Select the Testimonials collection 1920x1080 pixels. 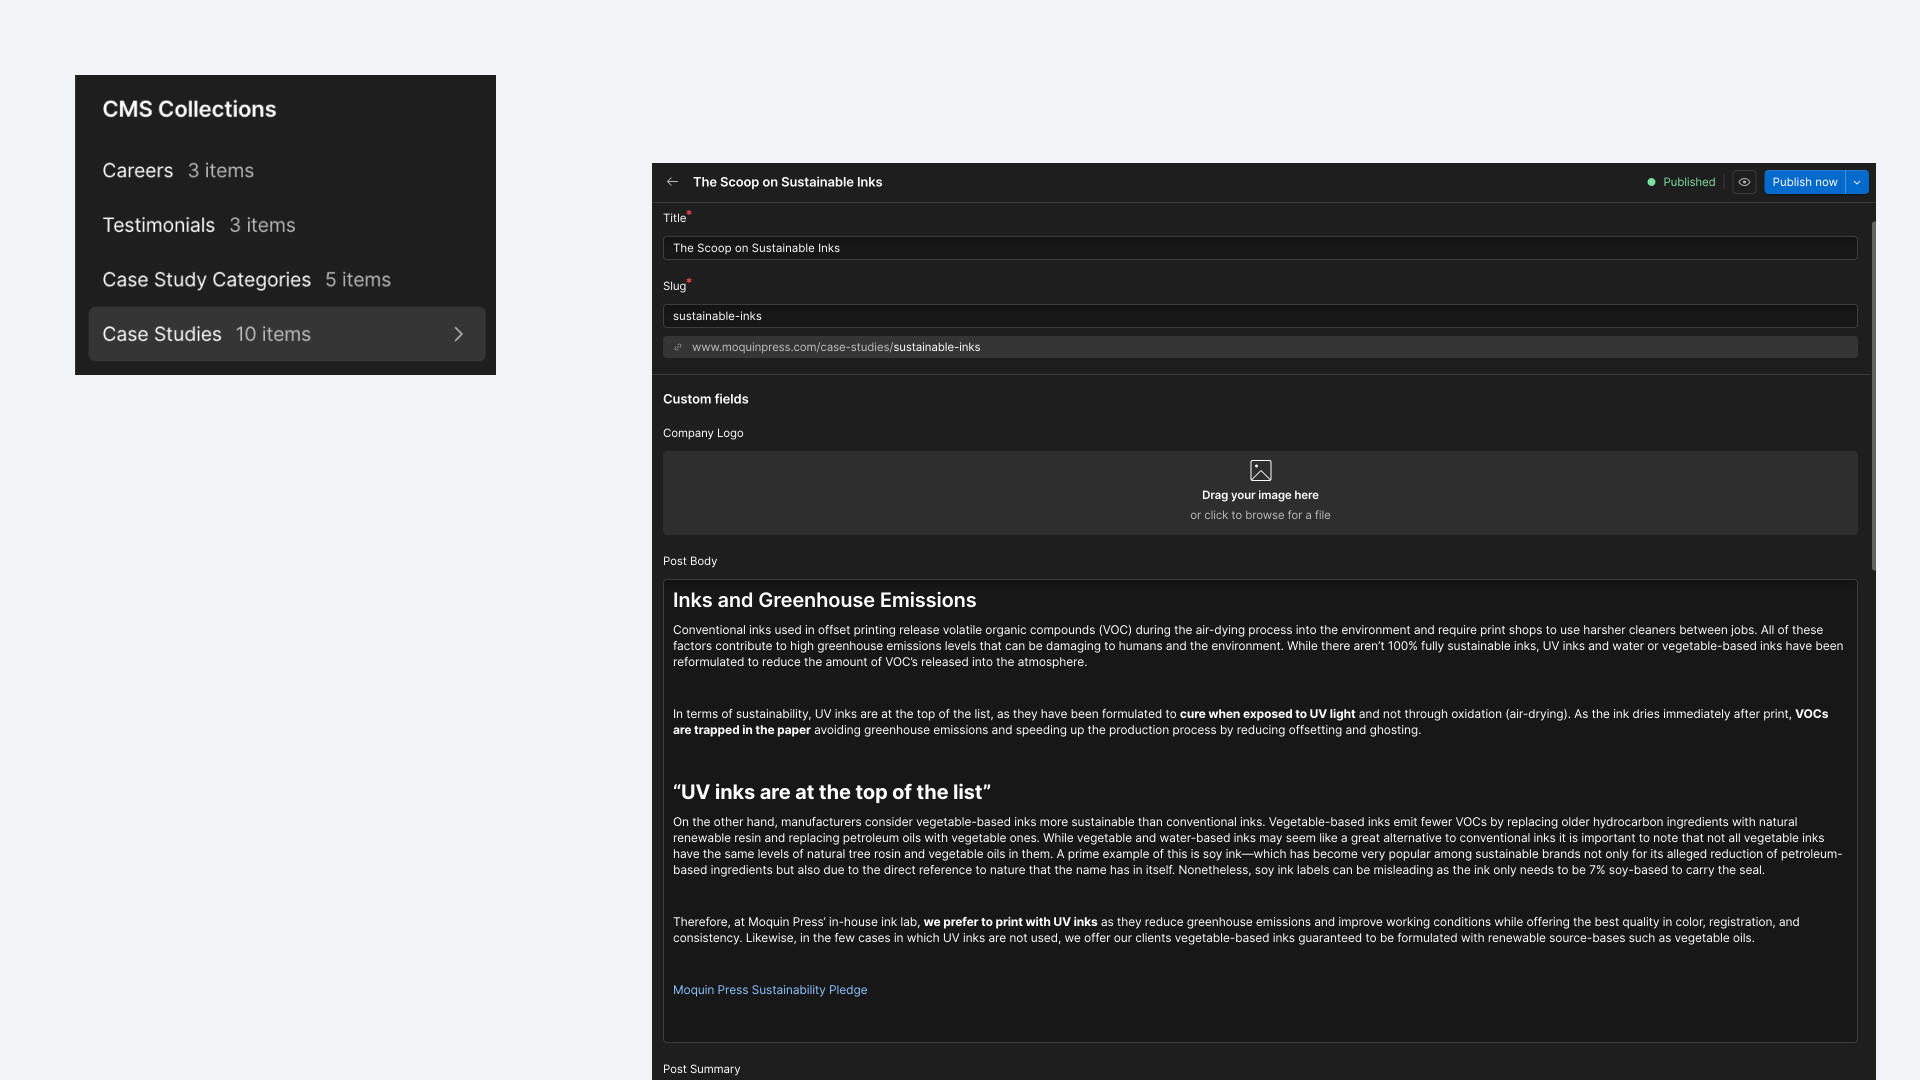point(159,225)
